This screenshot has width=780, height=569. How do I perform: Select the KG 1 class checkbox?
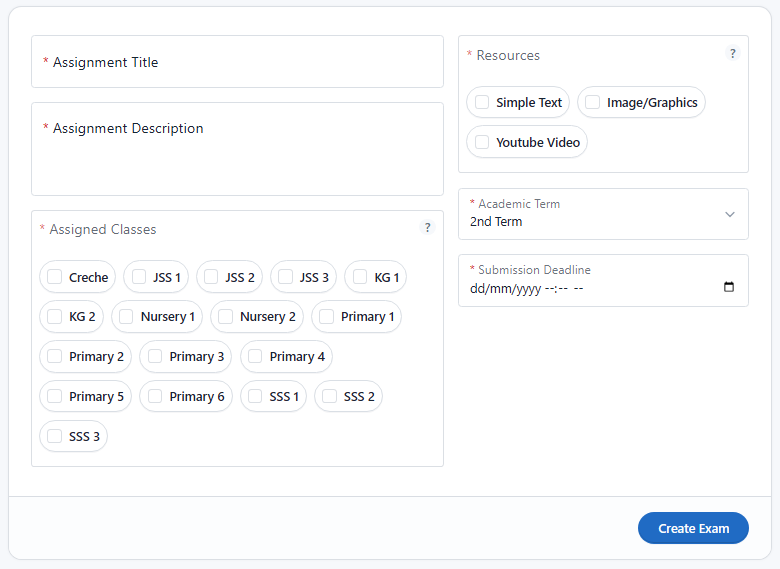point(360,277)
